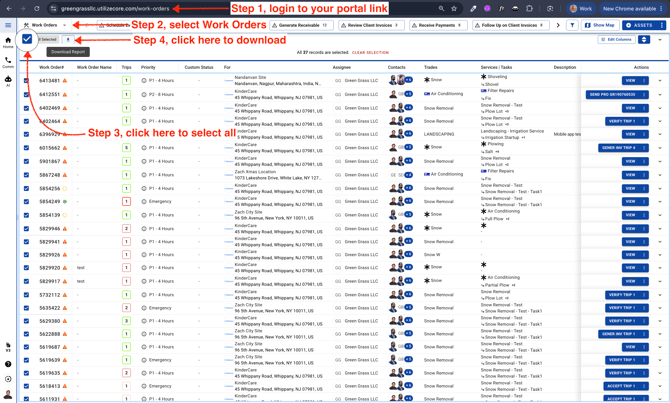670x403 pixels.
Task: Click the Download Report icon
Action: tap(68, 40)
